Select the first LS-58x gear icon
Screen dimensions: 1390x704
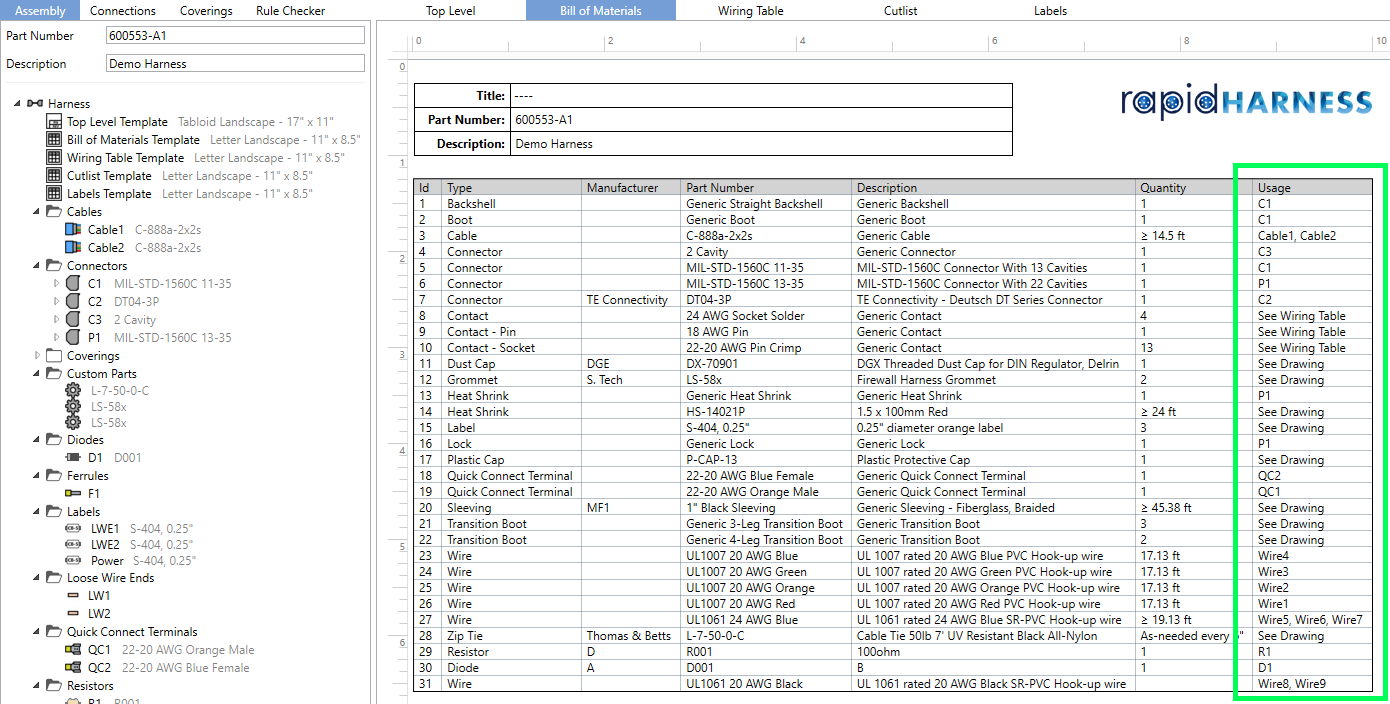coord(73,408)
